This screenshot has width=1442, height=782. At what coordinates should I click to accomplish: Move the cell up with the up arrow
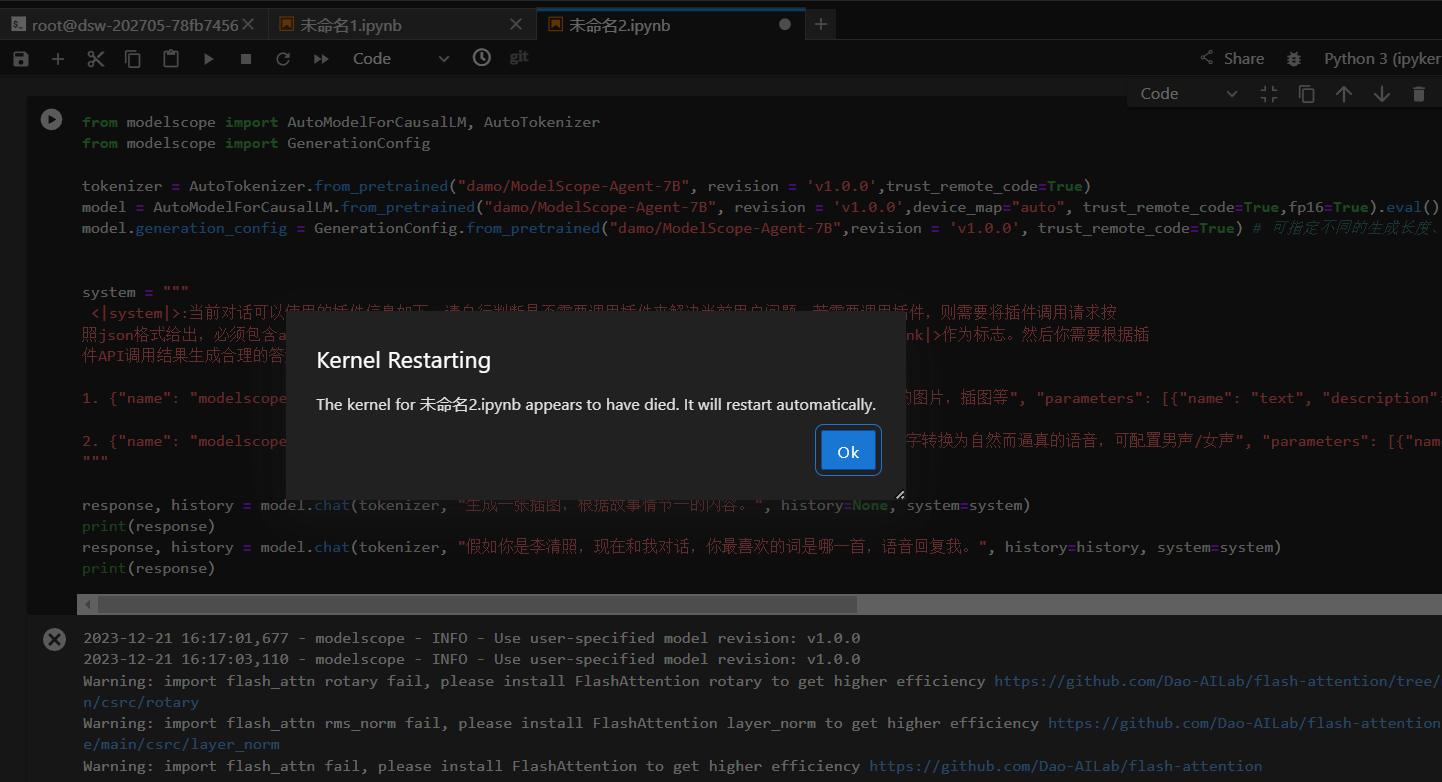pos(1344,94)
